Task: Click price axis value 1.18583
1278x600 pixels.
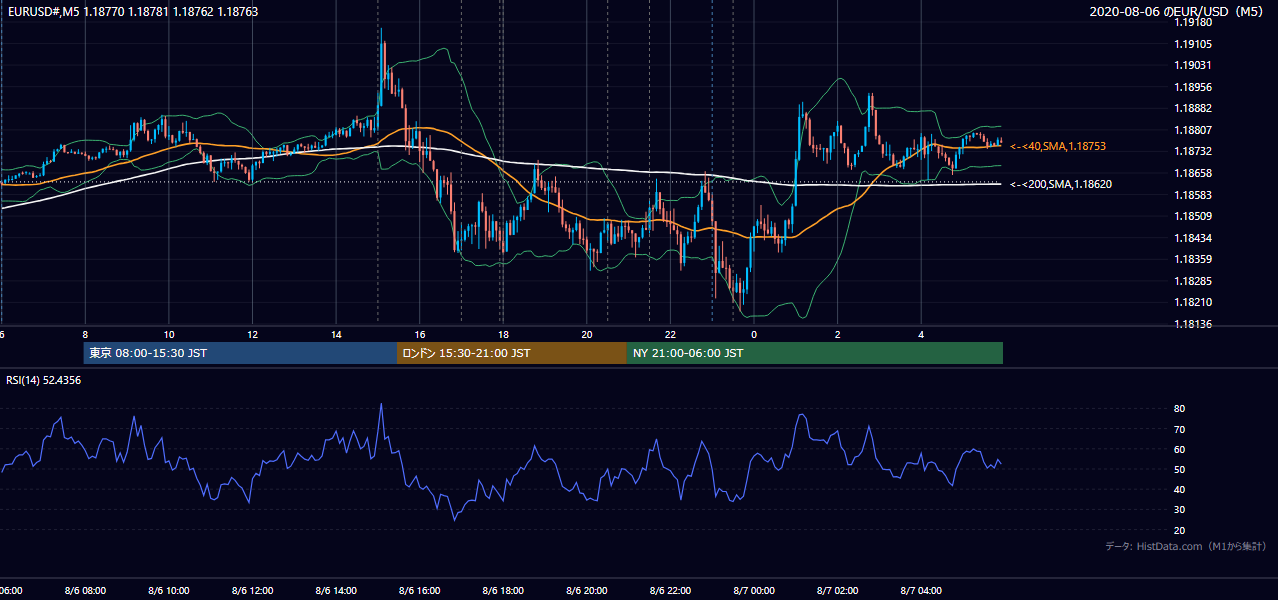Action: coord(1192,195)
